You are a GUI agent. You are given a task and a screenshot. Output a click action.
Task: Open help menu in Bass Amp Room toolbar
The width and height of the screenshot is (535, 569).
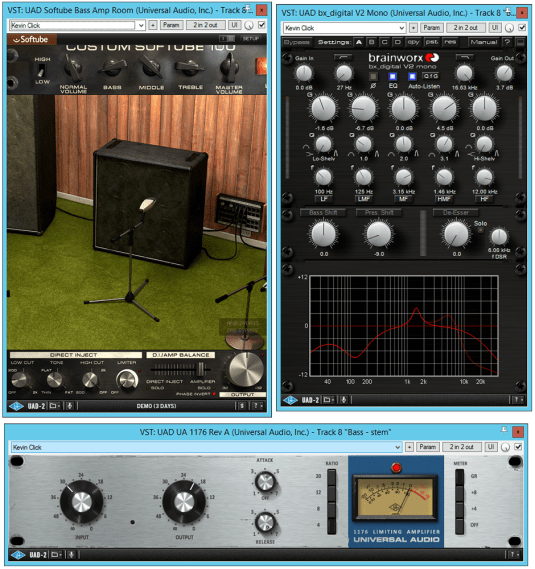[x=257, y=406]
